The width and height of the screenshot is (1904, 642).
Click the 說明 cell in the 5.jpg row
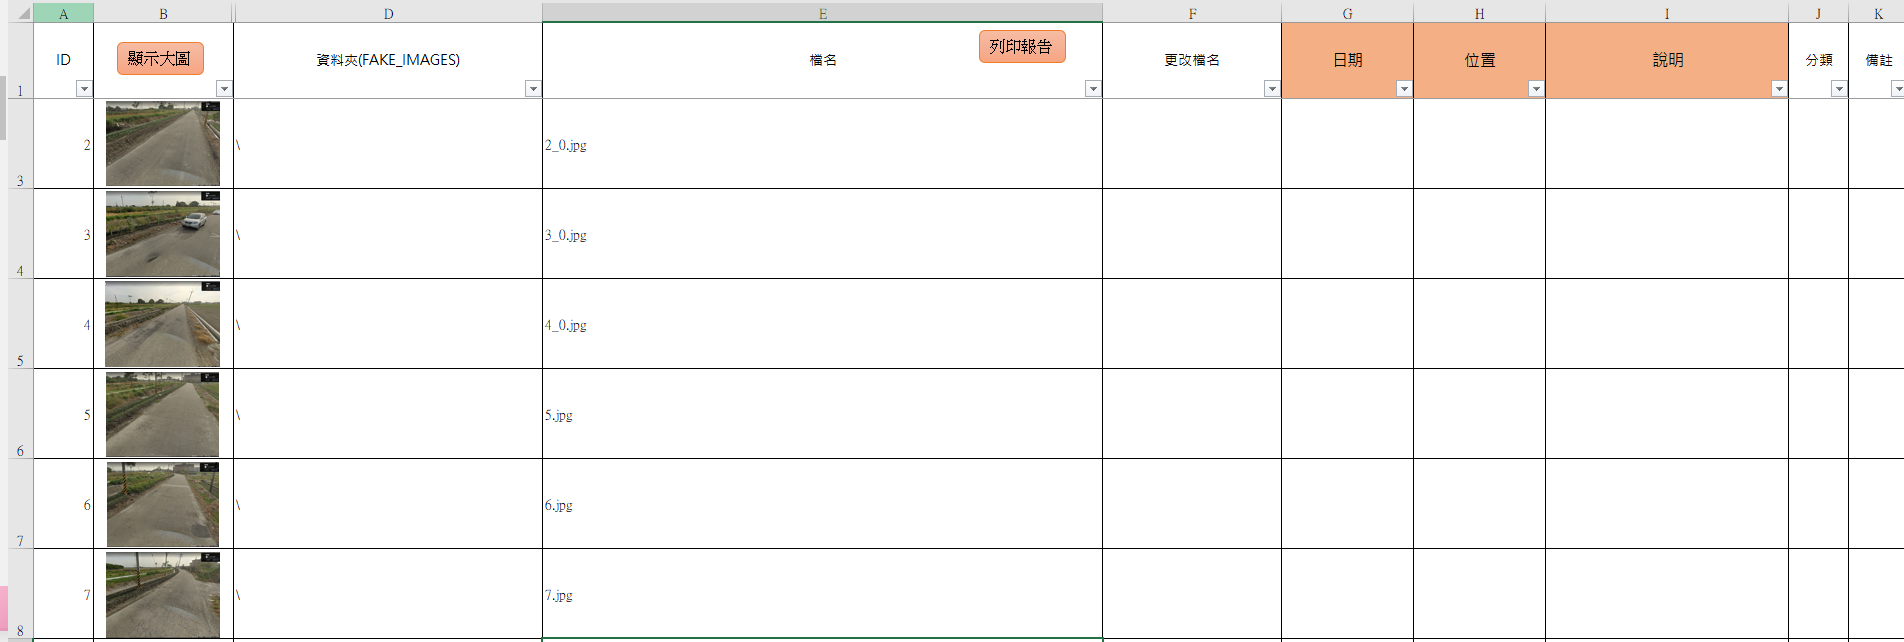click(1667, 414)
